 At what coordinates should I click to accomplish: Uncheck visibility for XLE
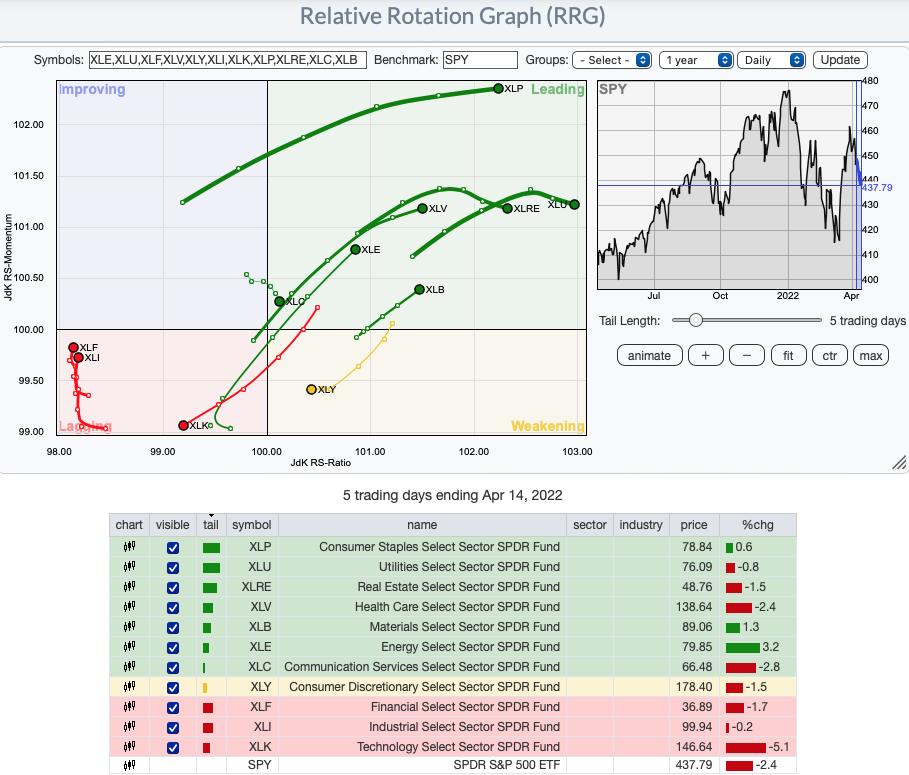click(173, 647)
